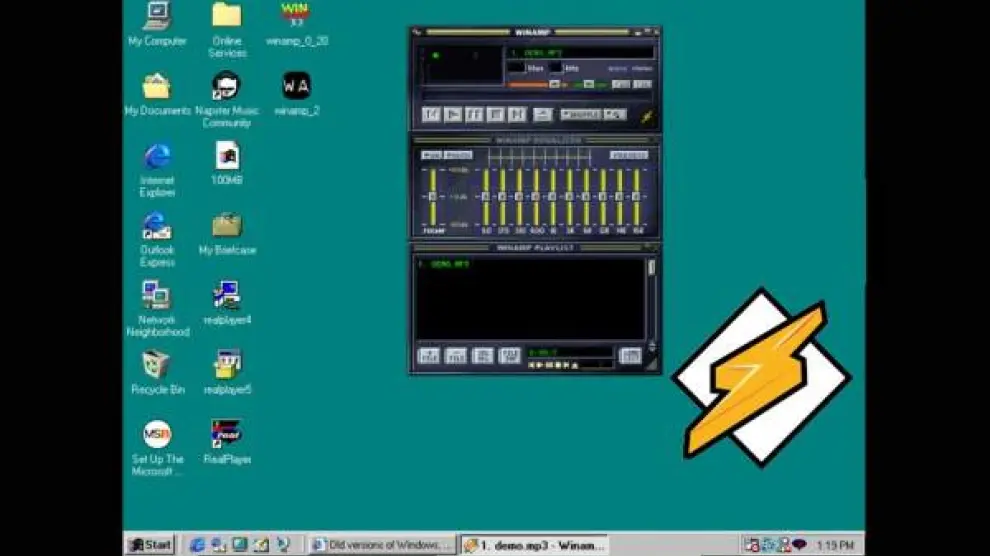Click the Windows Start button
This screenshot has width=990, height=556.
[x=149, y=545]
